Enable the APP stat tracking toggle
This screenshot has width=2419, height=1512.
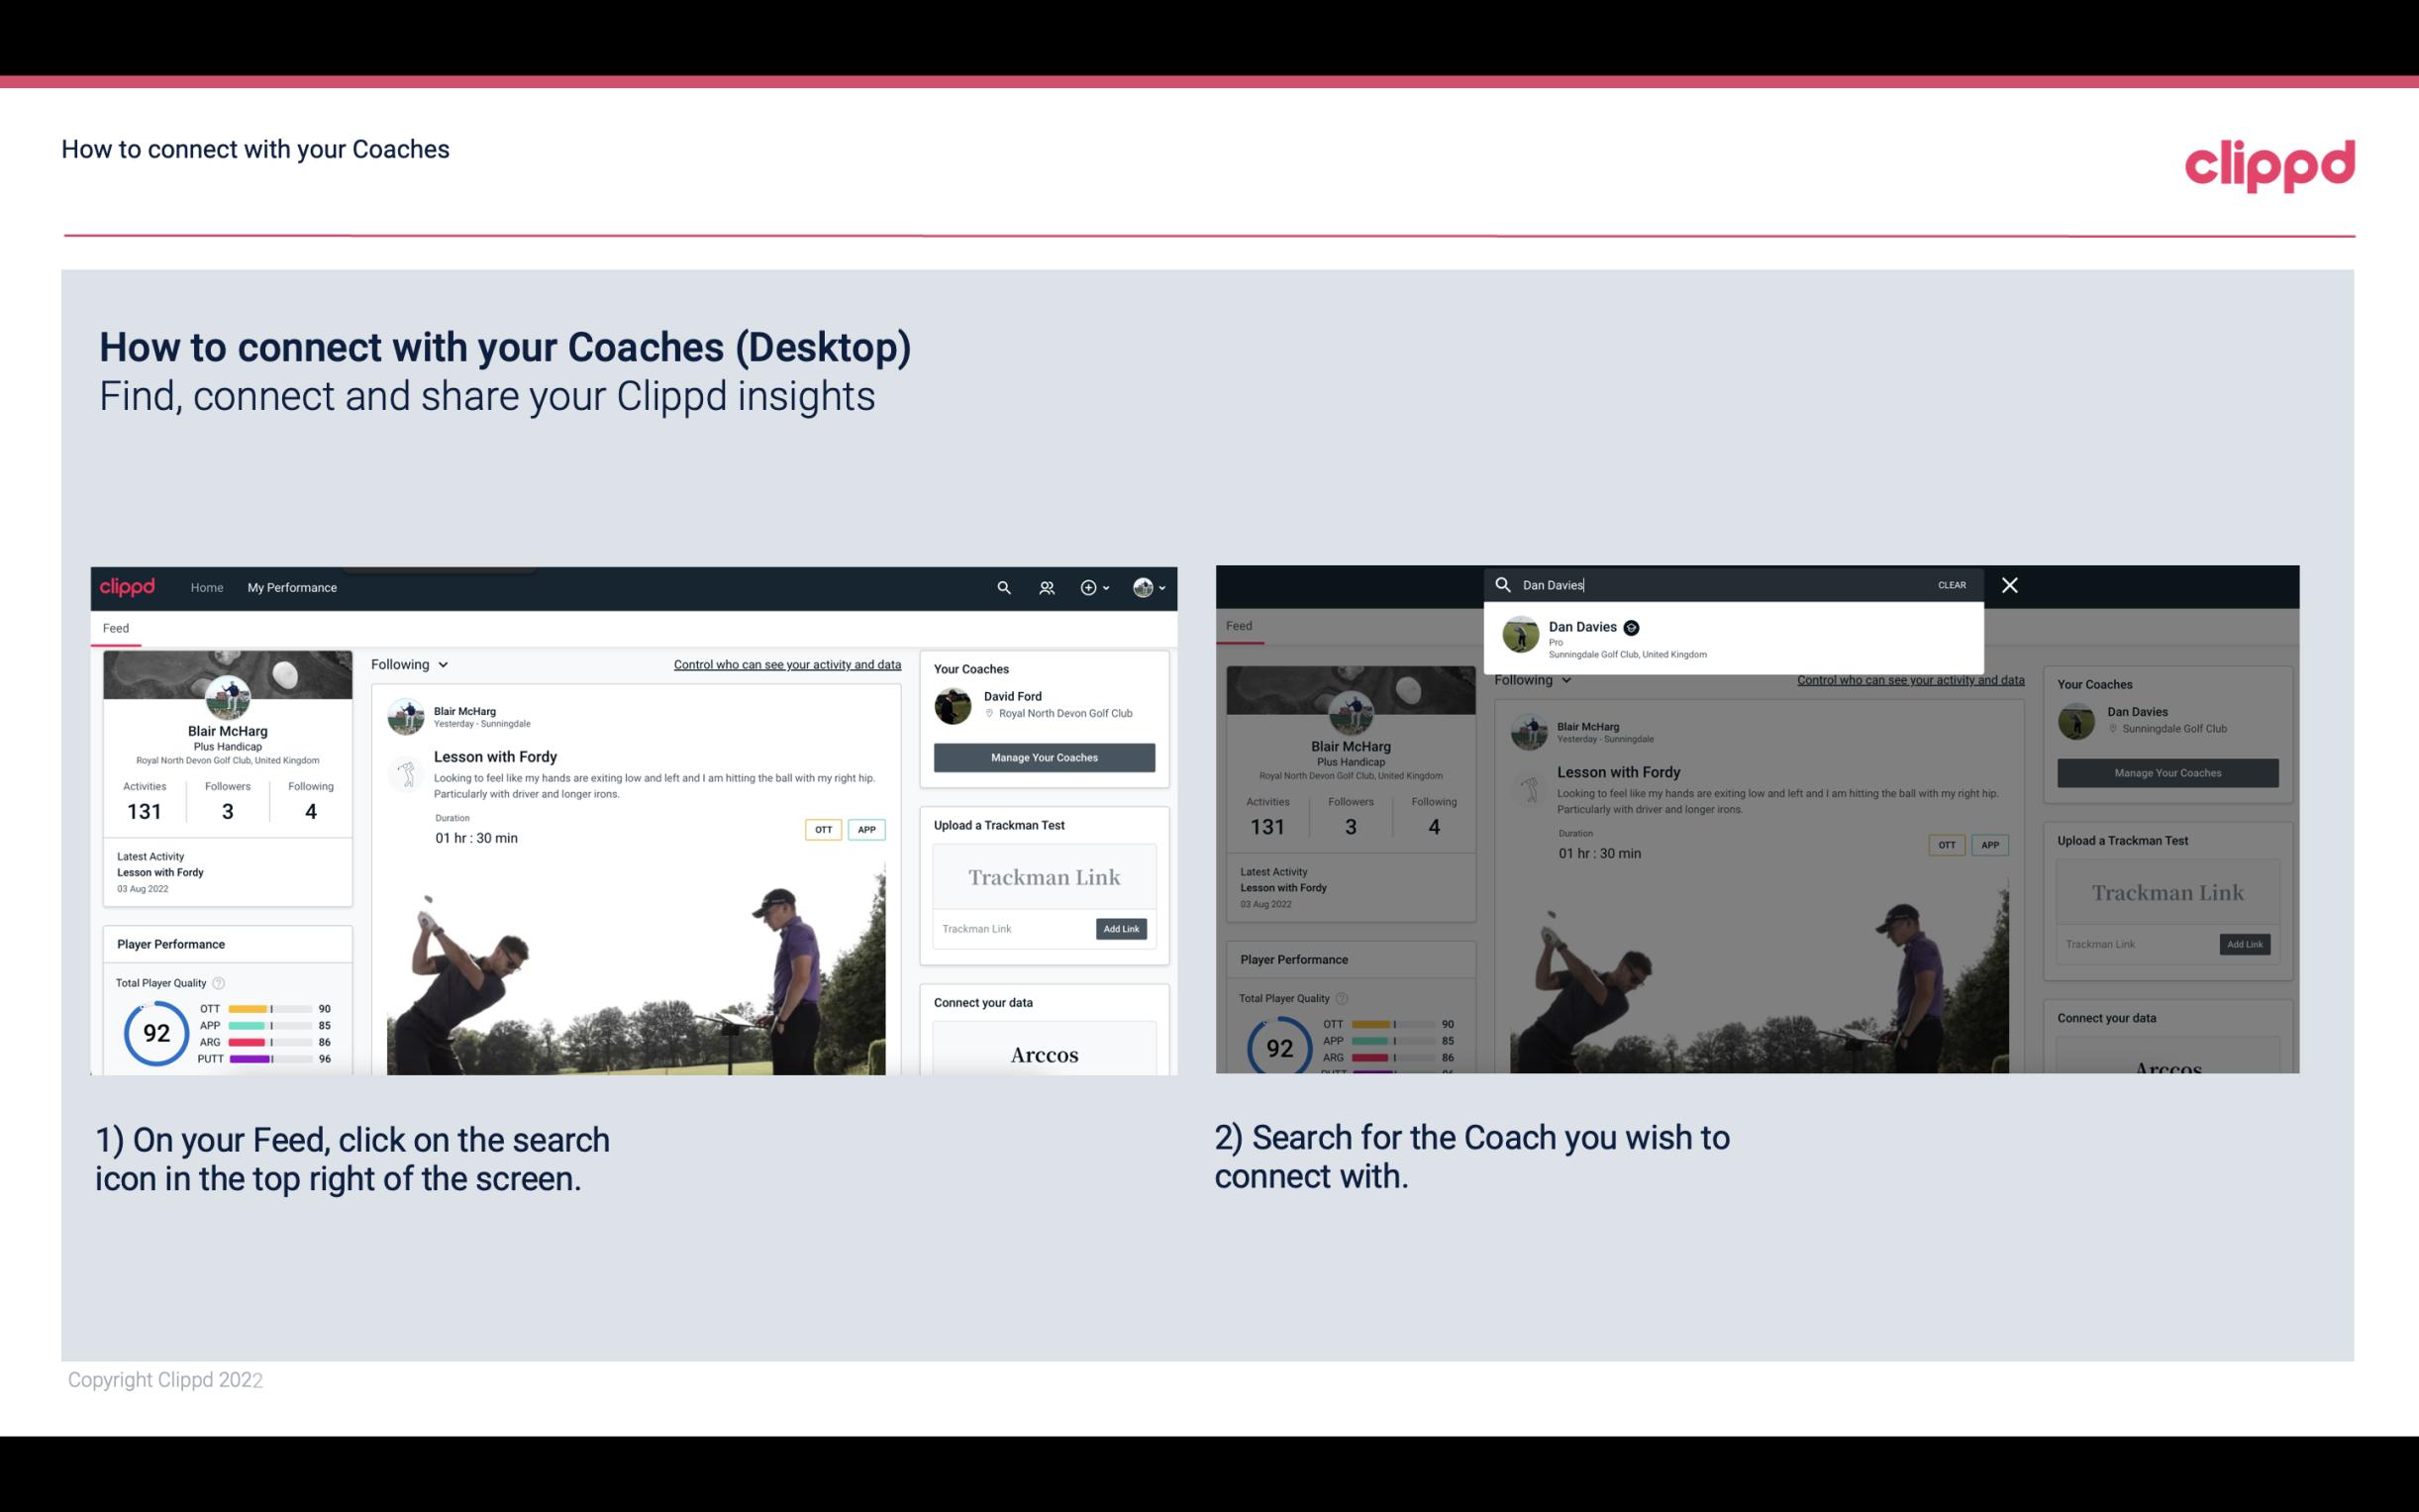[x=867, y=829]
